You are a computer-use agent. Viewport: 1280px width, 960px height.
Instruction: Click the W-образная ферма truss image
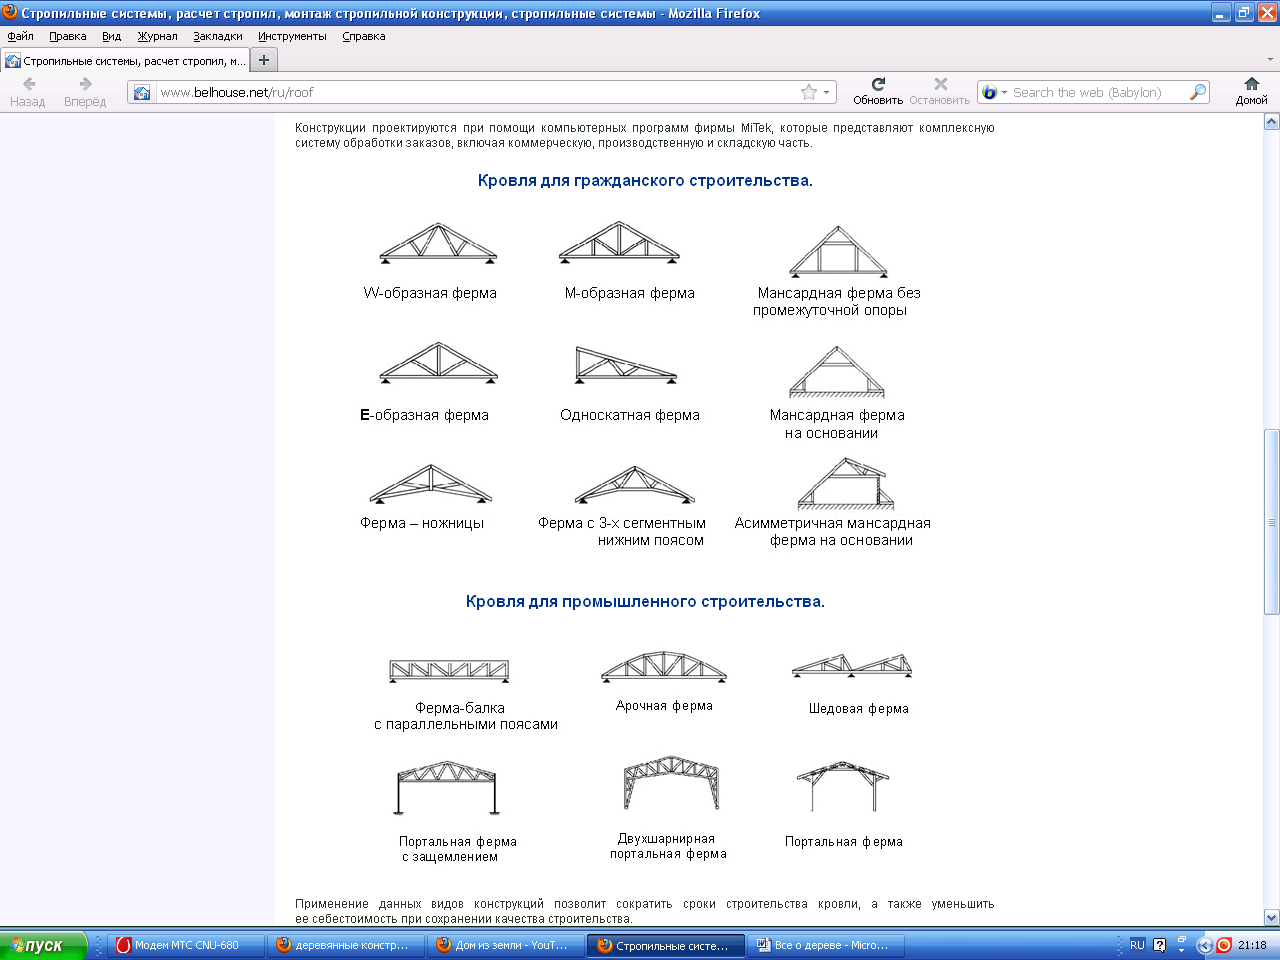click(438, 244)
